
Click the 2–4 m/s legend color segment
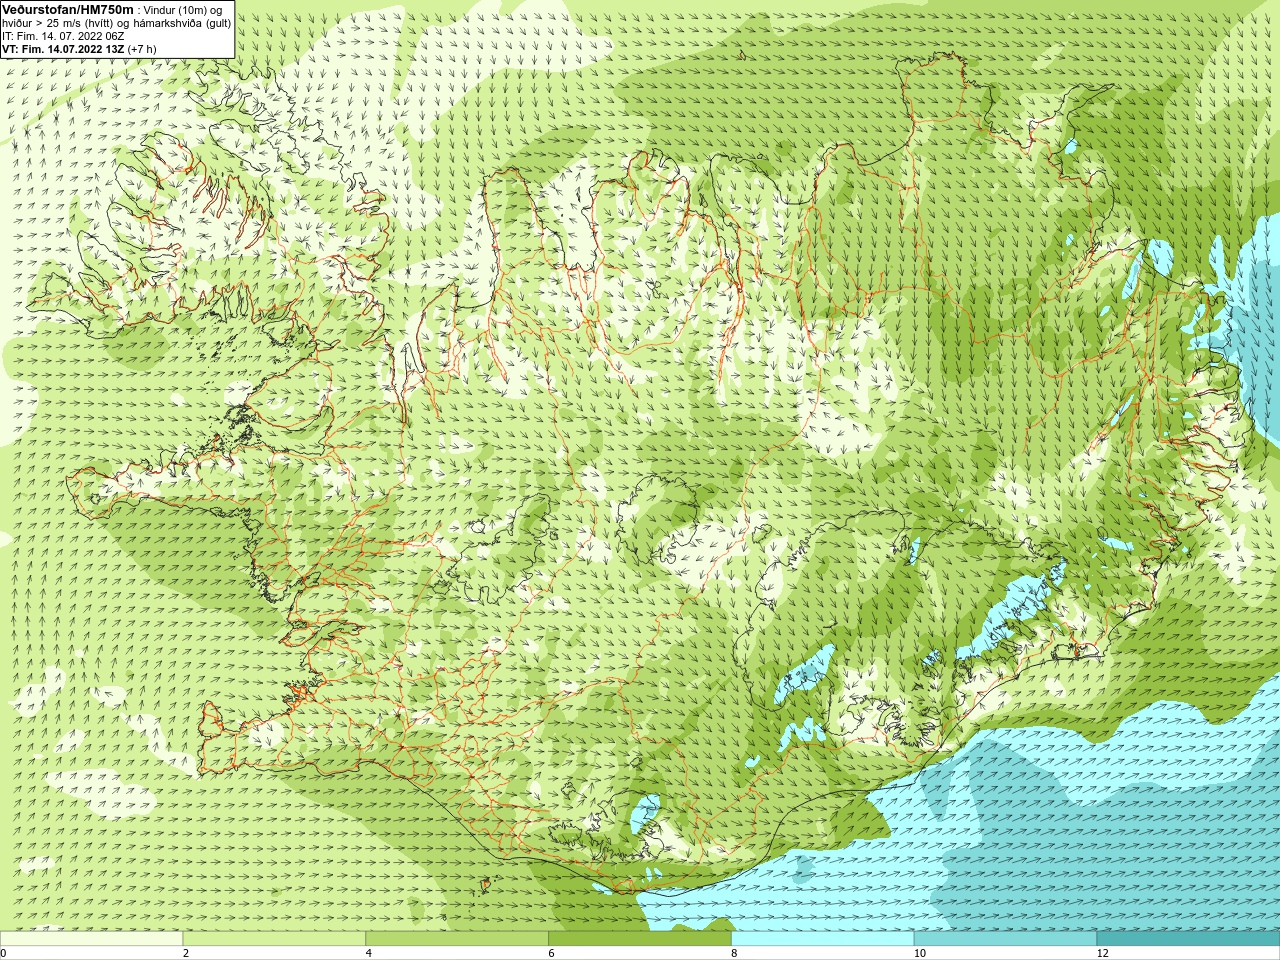[x=274, y=939]
